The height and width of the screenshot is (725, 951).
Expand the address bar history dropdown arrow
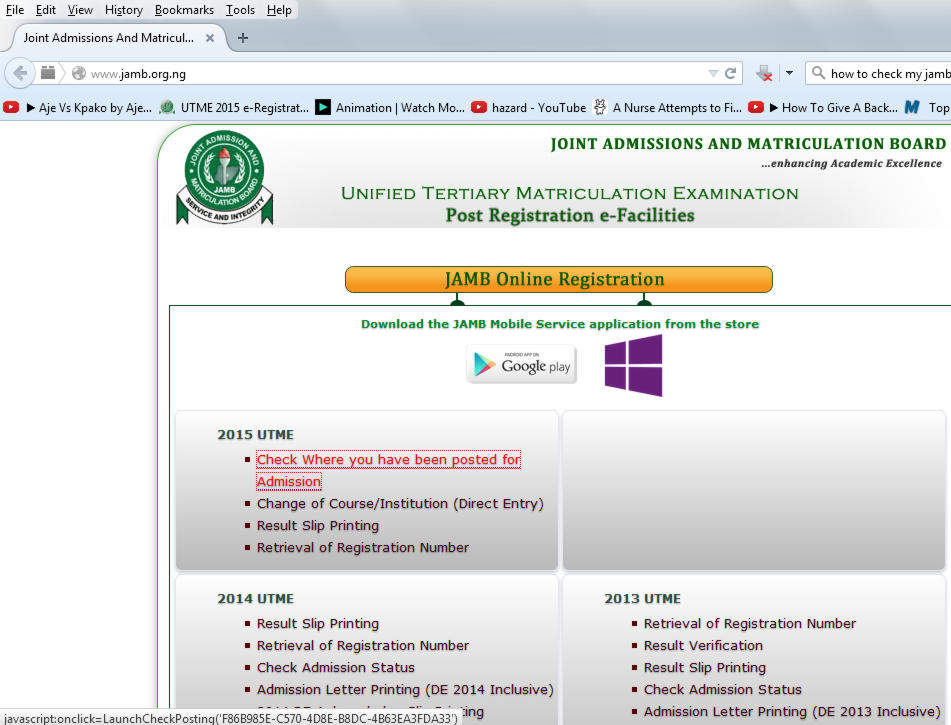[x=712, y=72]
